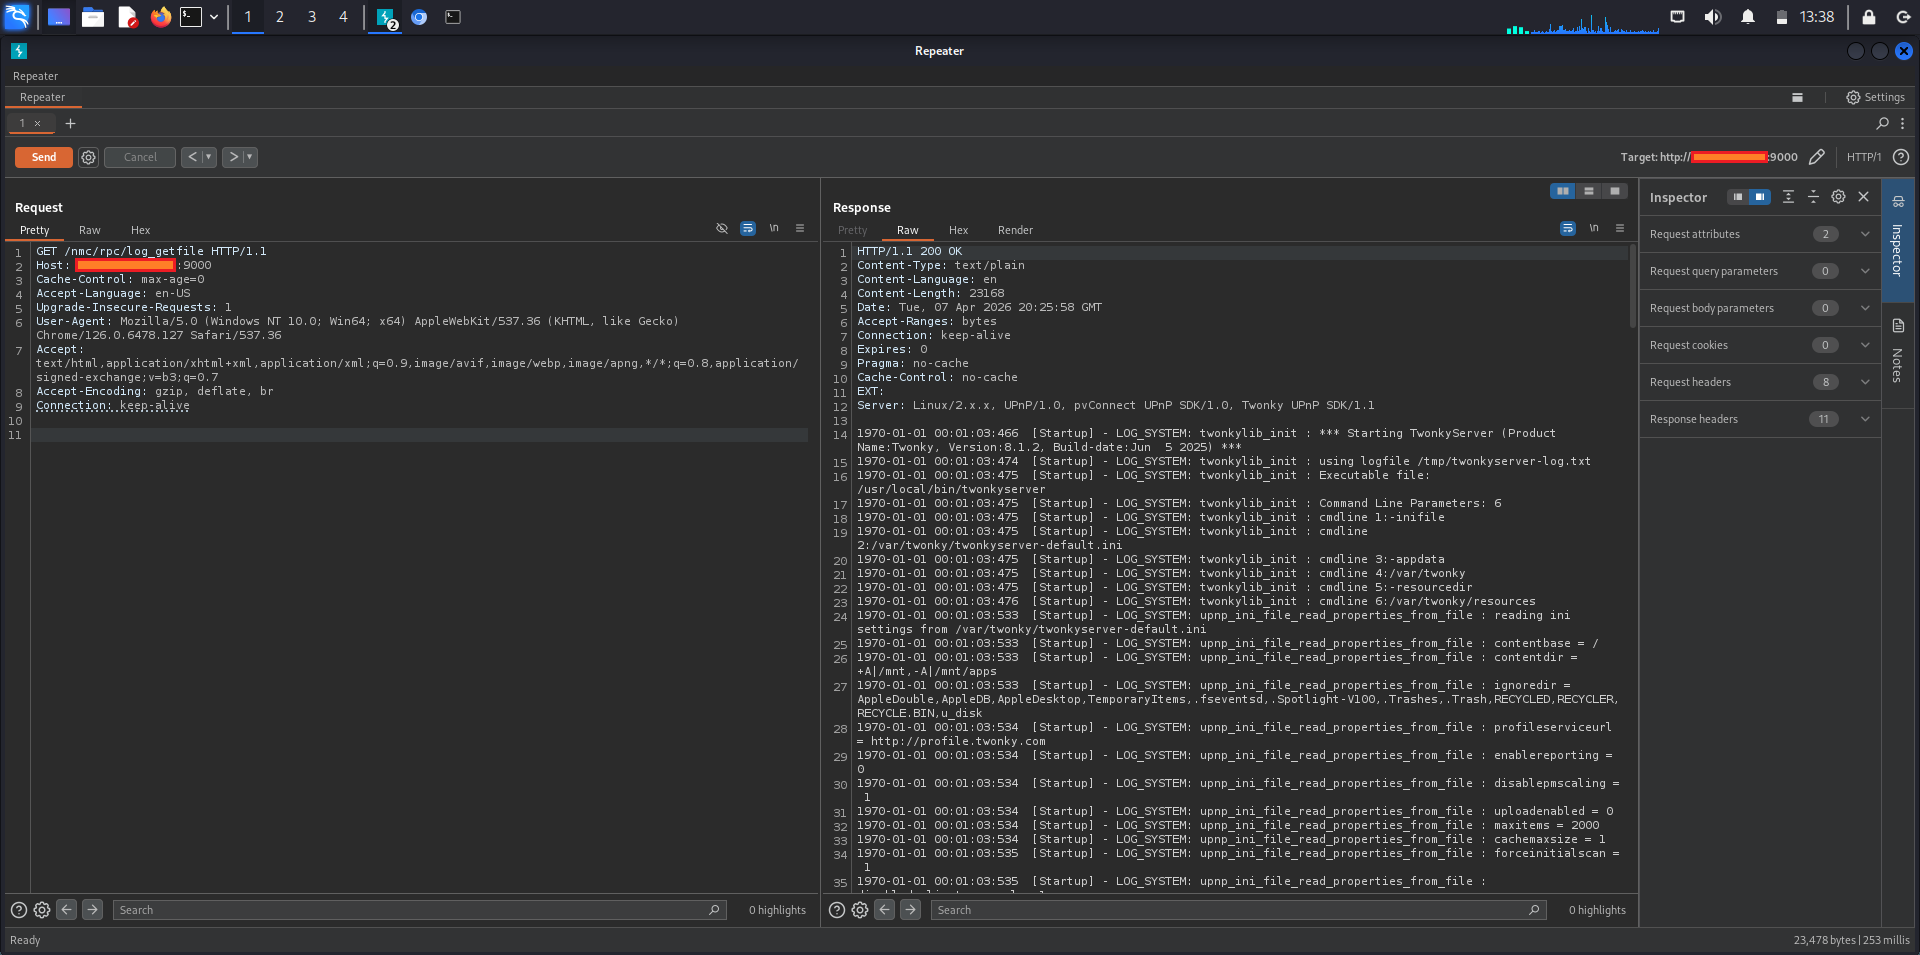Open the Request editor hamburger menu

point(799,228)
